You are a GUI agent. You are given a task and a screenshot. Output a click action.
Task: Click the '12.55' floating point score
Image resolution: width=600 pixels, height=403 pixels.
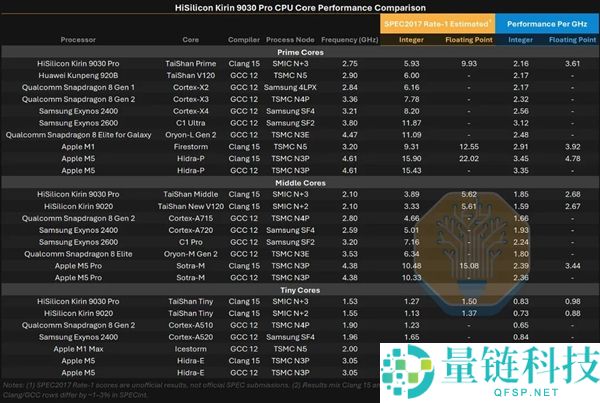(x=469, y=147)
